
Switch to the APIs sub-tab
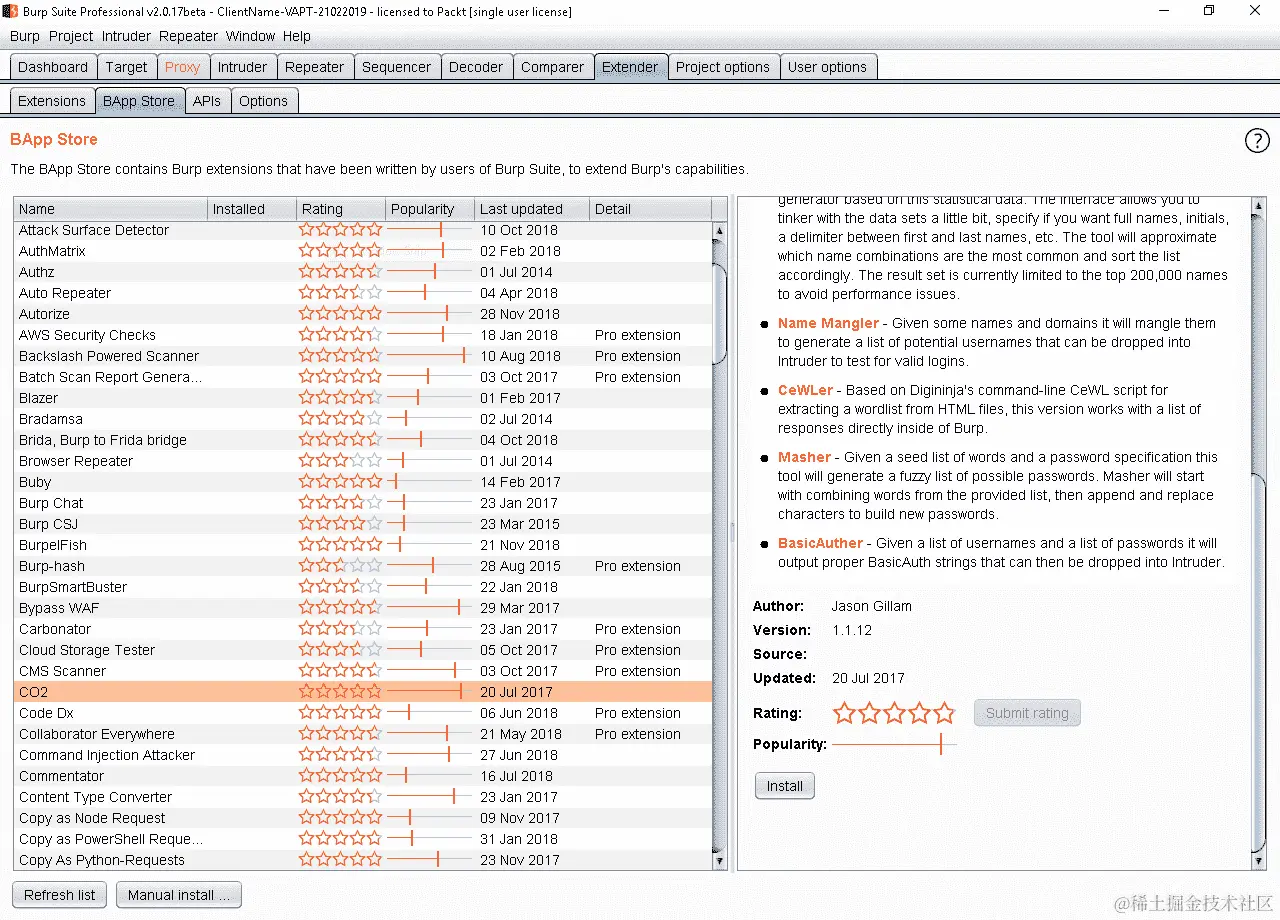click(x=207, y=101)
